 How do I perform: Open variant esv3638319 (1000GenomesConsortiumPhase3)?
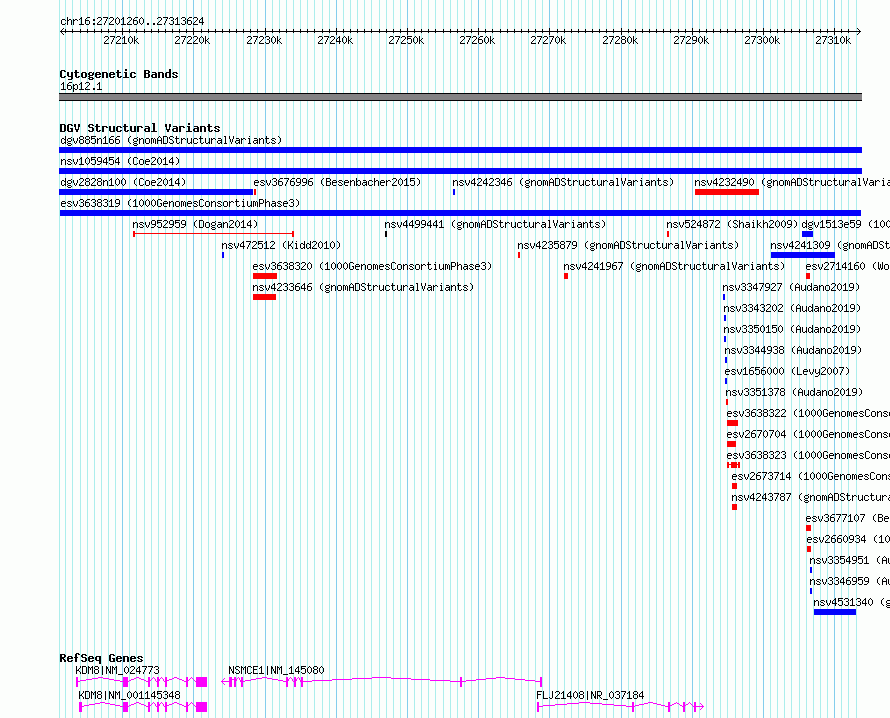[x=180, y=203]
